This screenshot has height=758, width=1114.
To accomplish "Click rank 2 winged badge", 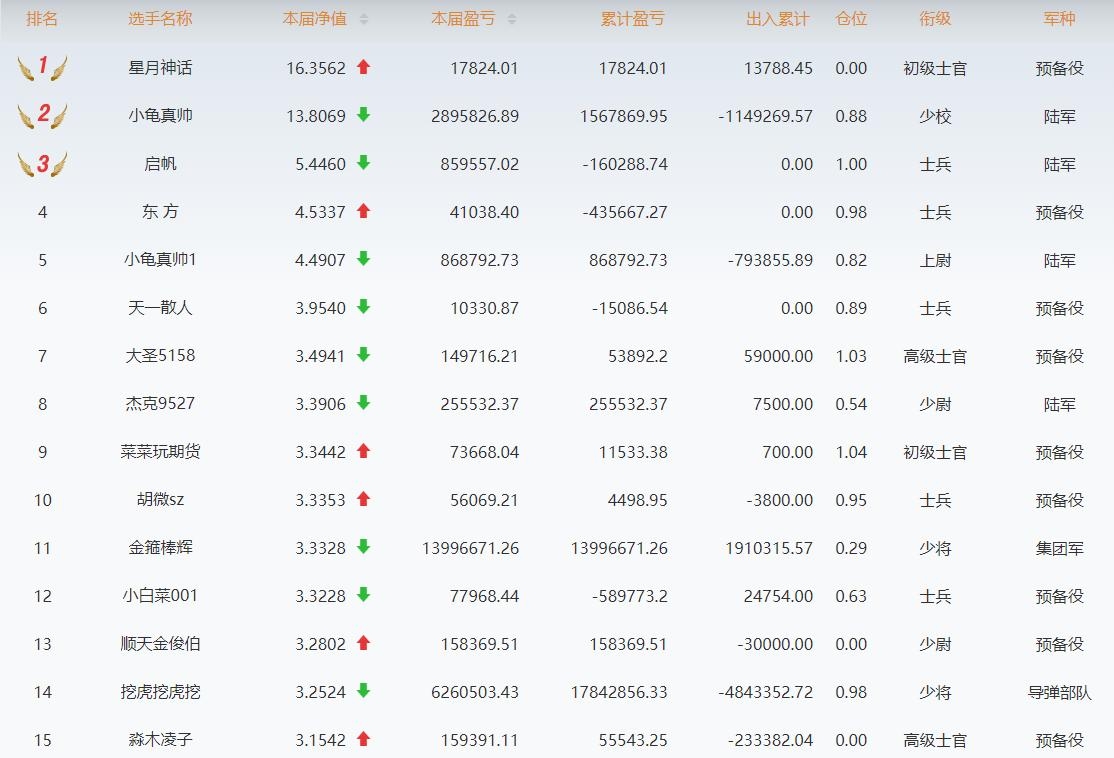I will [43, 115].
